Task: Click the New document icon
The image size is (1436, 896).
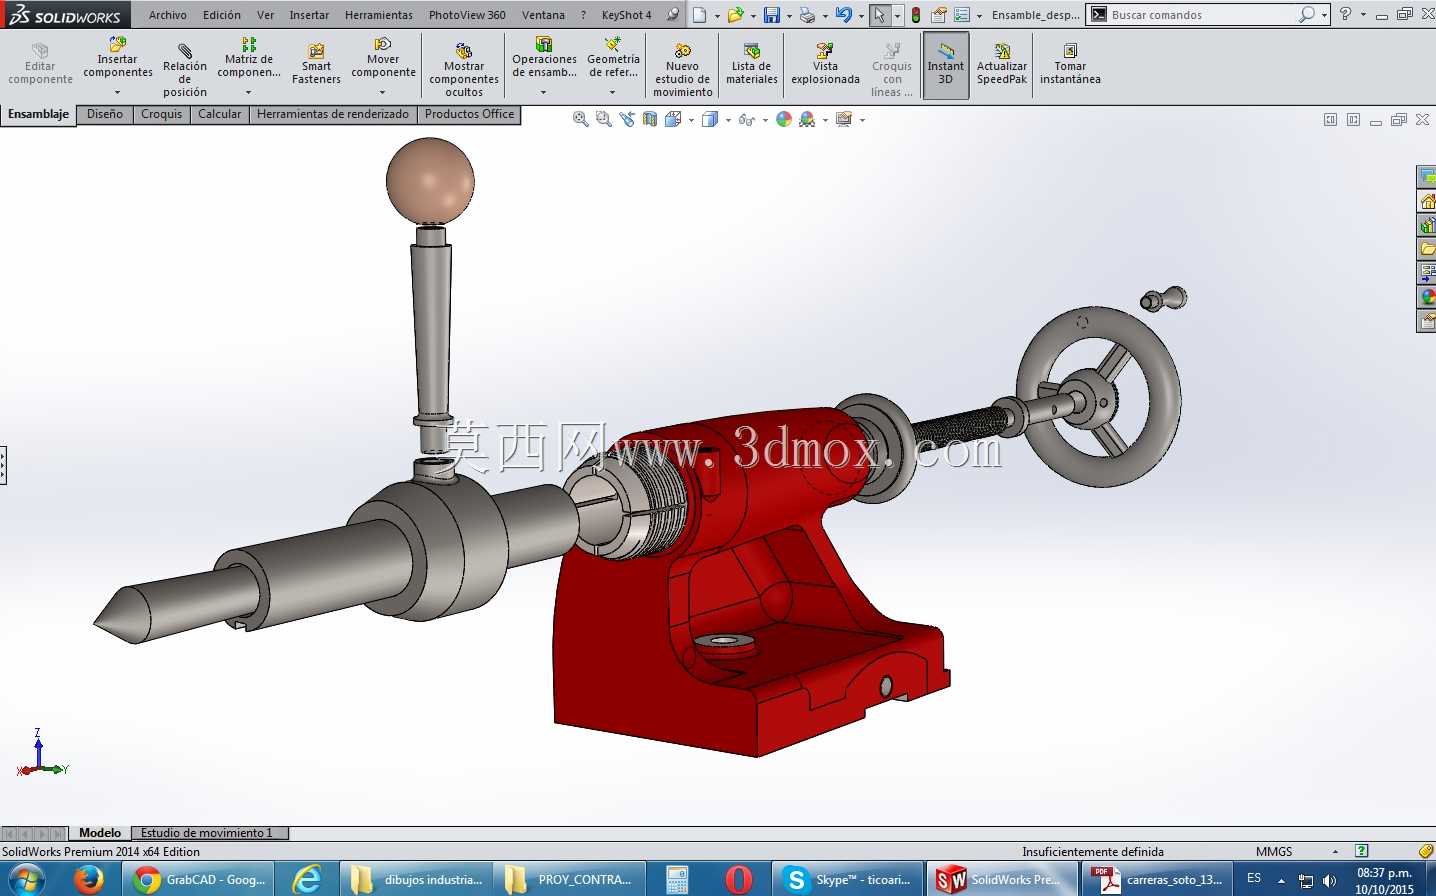Action: [x=700, y=15]
